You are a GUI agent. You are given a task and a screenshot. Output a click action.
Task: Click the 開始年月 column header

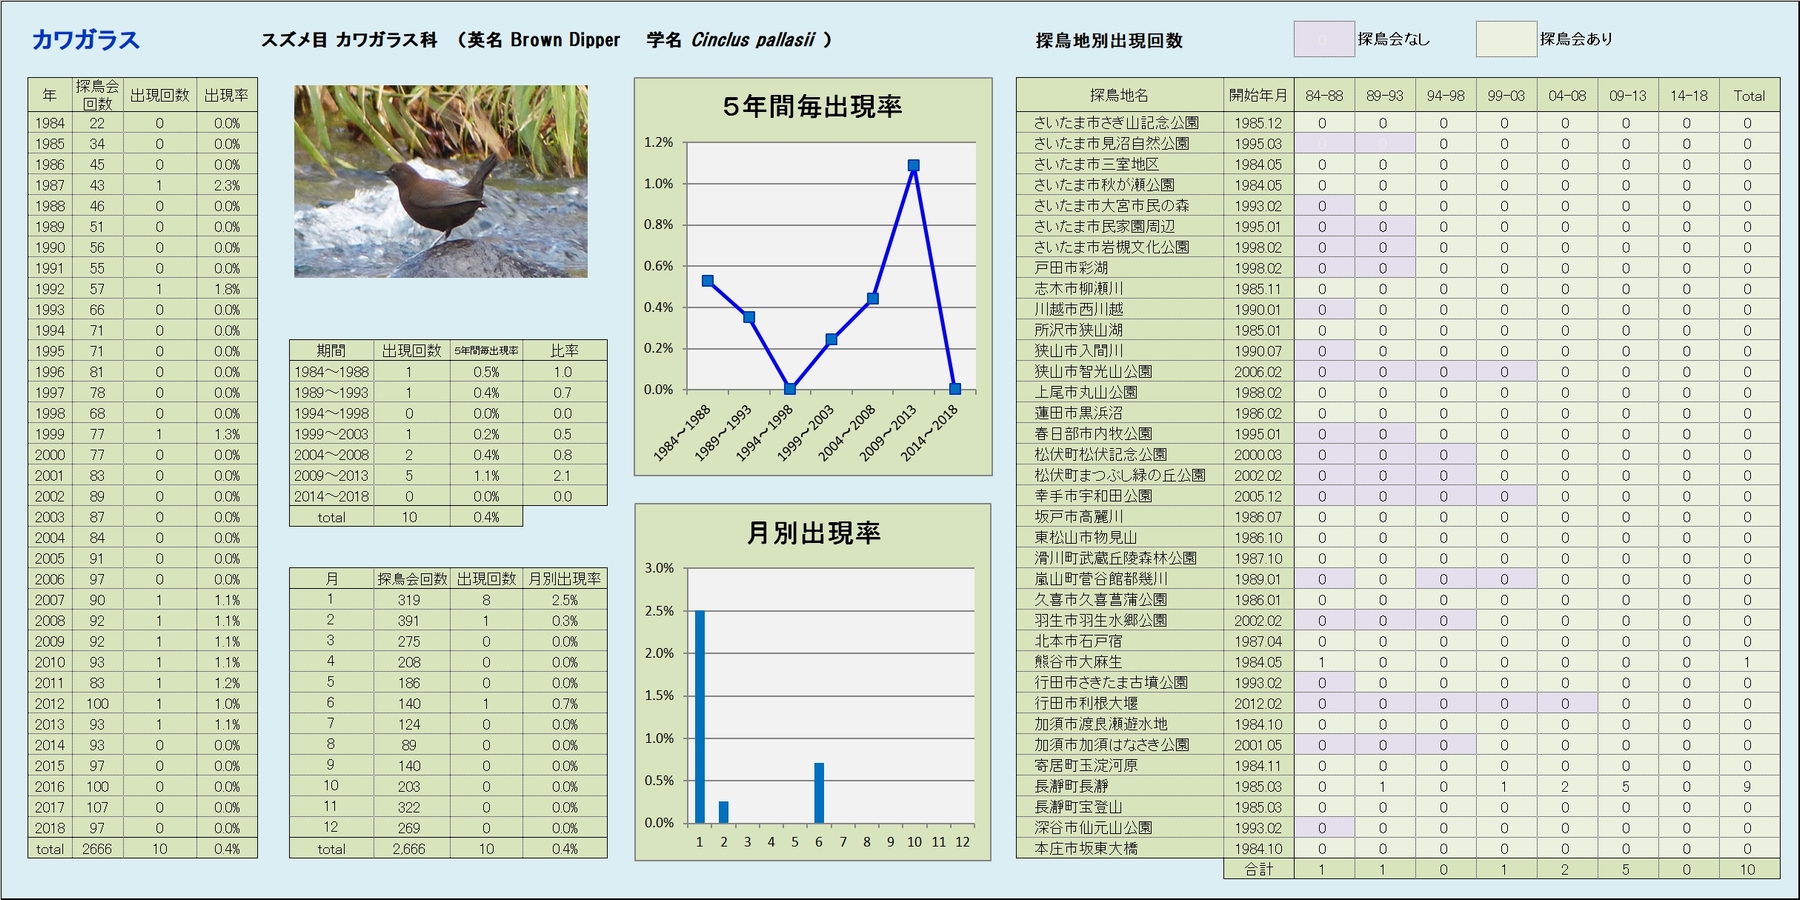(x=1258, y=95)
